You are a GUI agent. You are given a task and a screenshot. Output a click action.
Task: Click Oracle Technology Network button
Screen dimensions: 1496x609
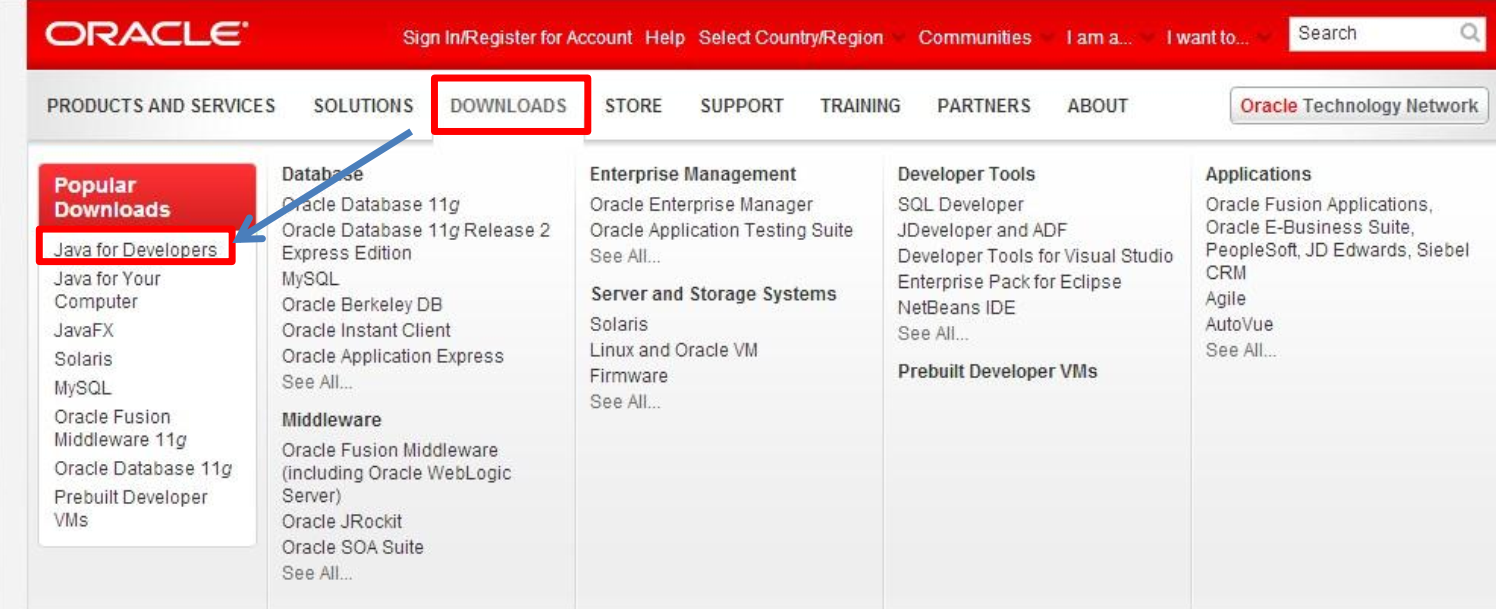tap(1359, 106)
